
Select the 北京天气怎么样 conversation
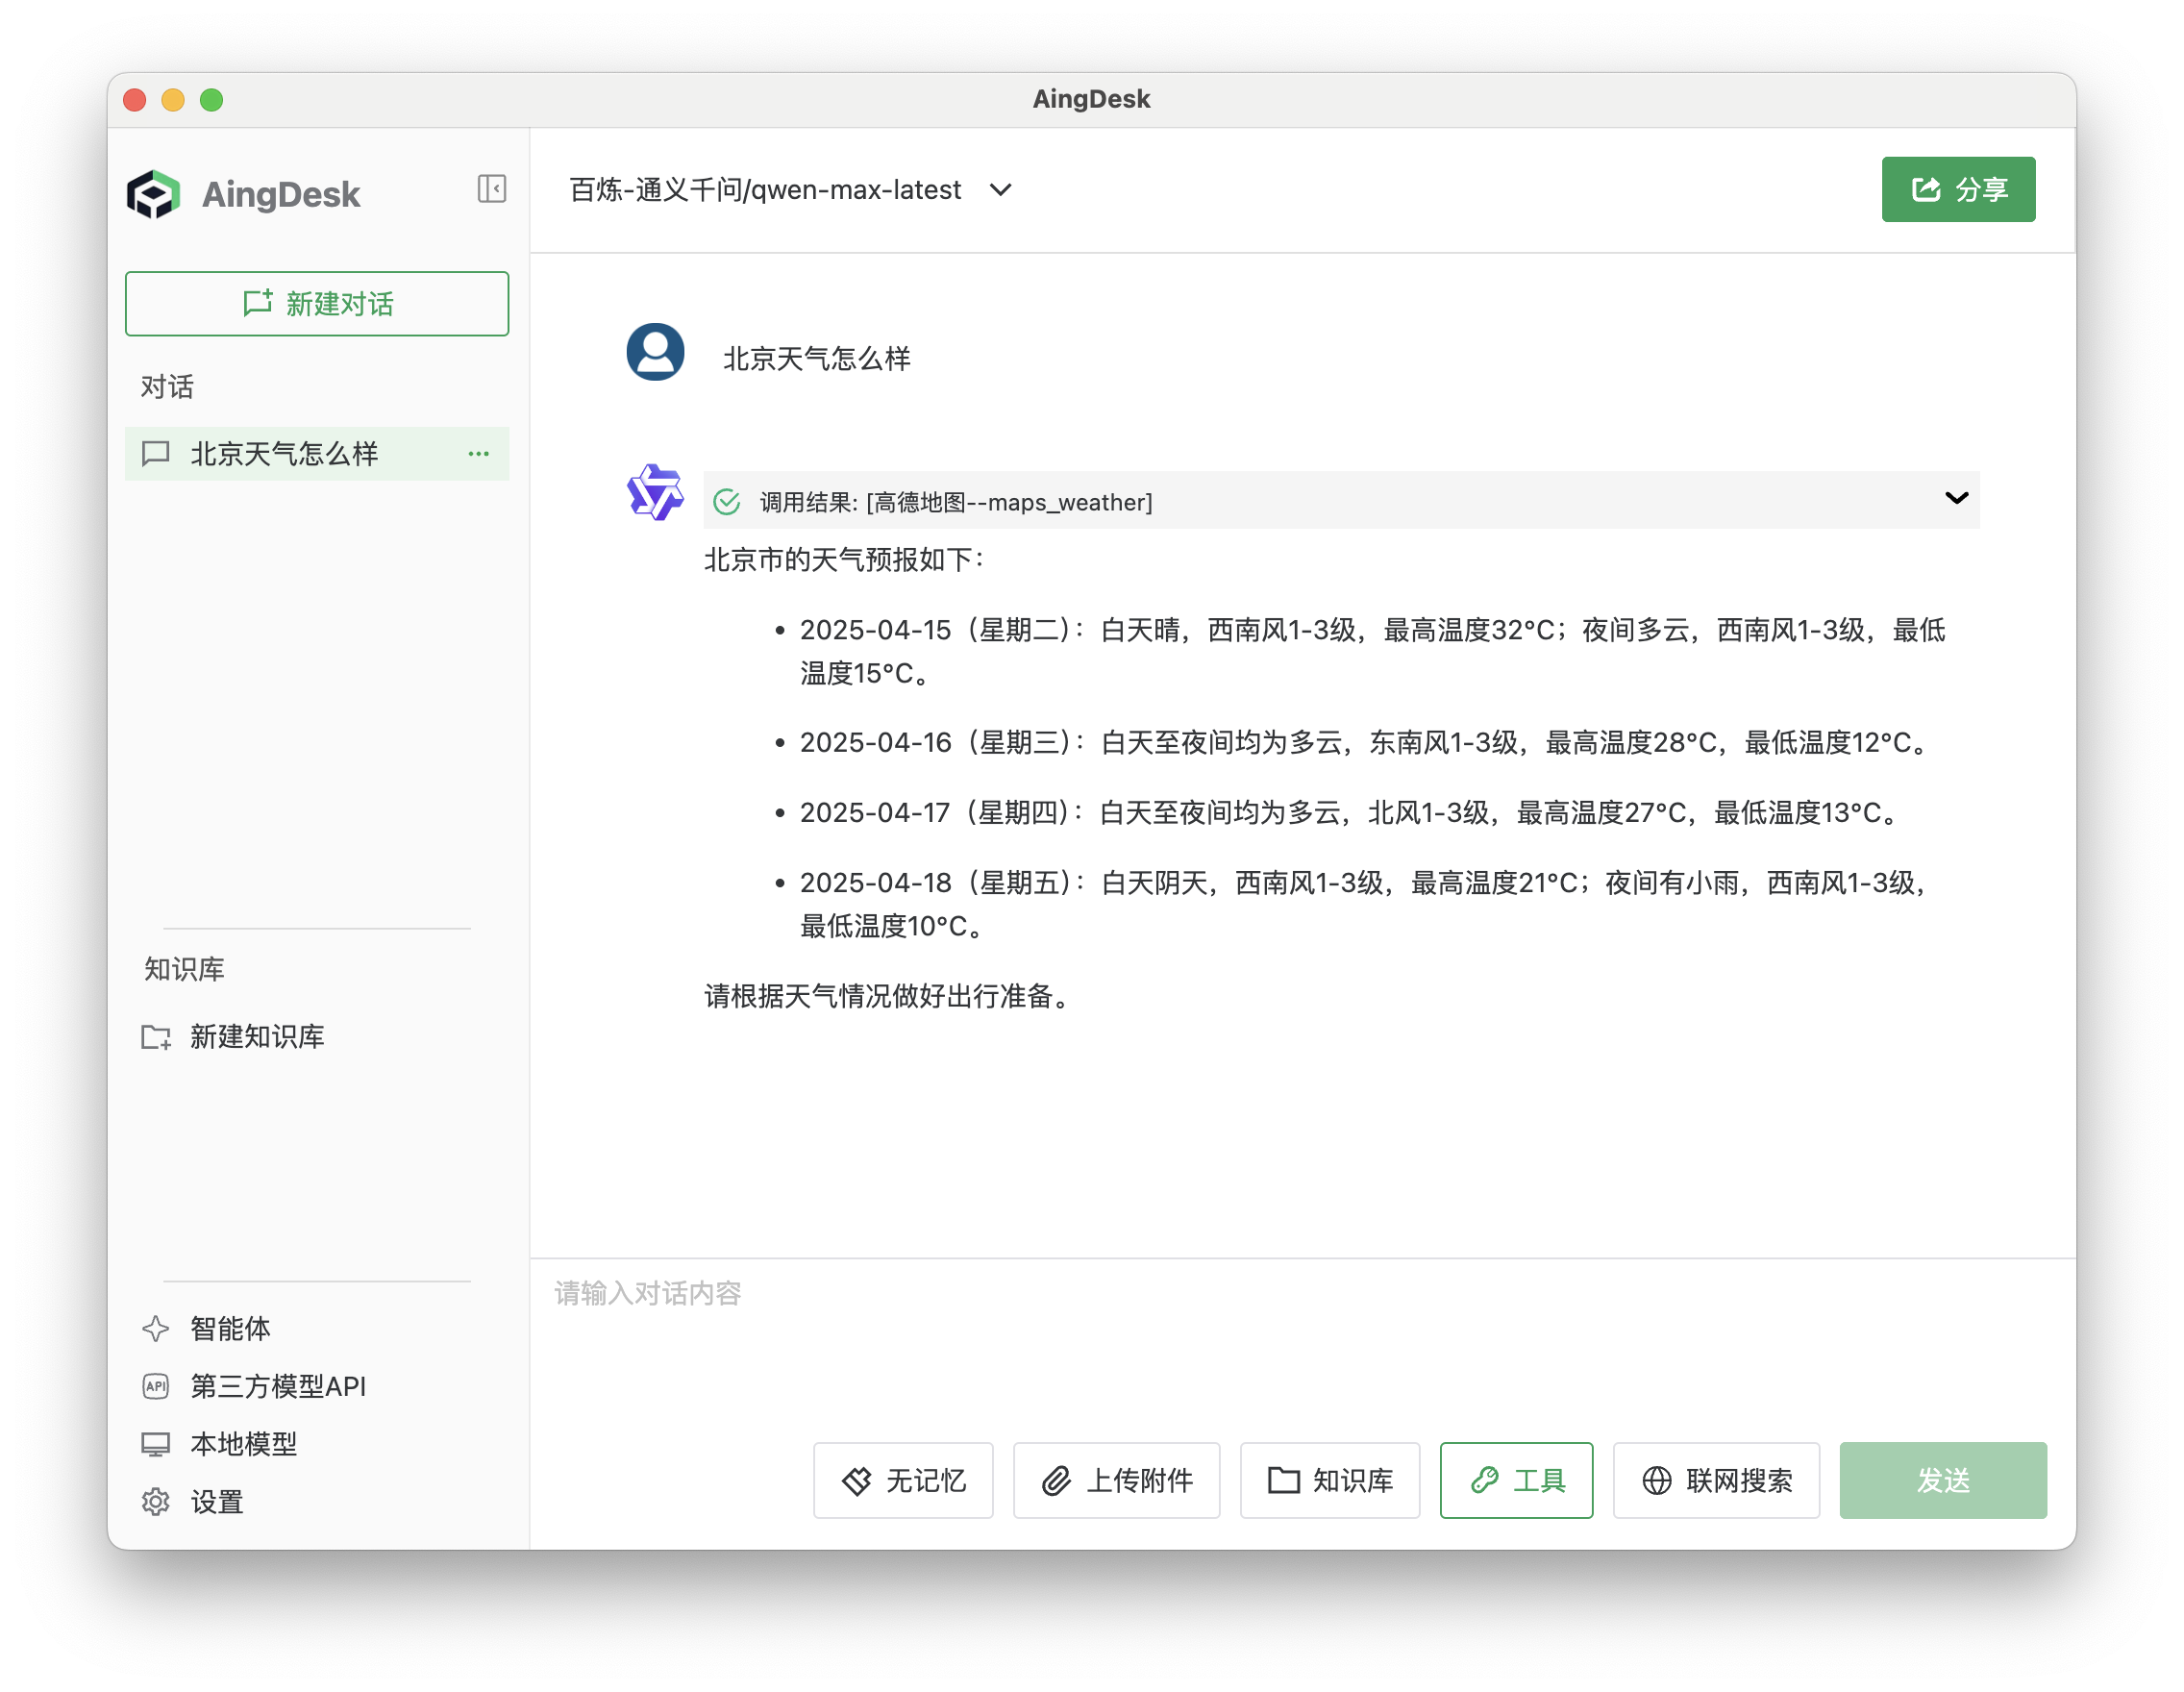pos(284,454)
